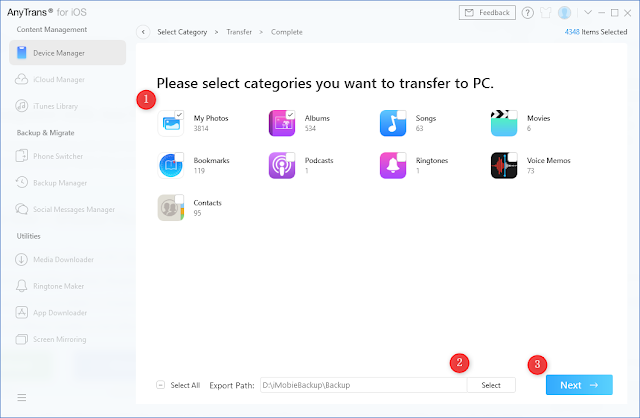Click the Albums category icon

click(x=282, y=123)
